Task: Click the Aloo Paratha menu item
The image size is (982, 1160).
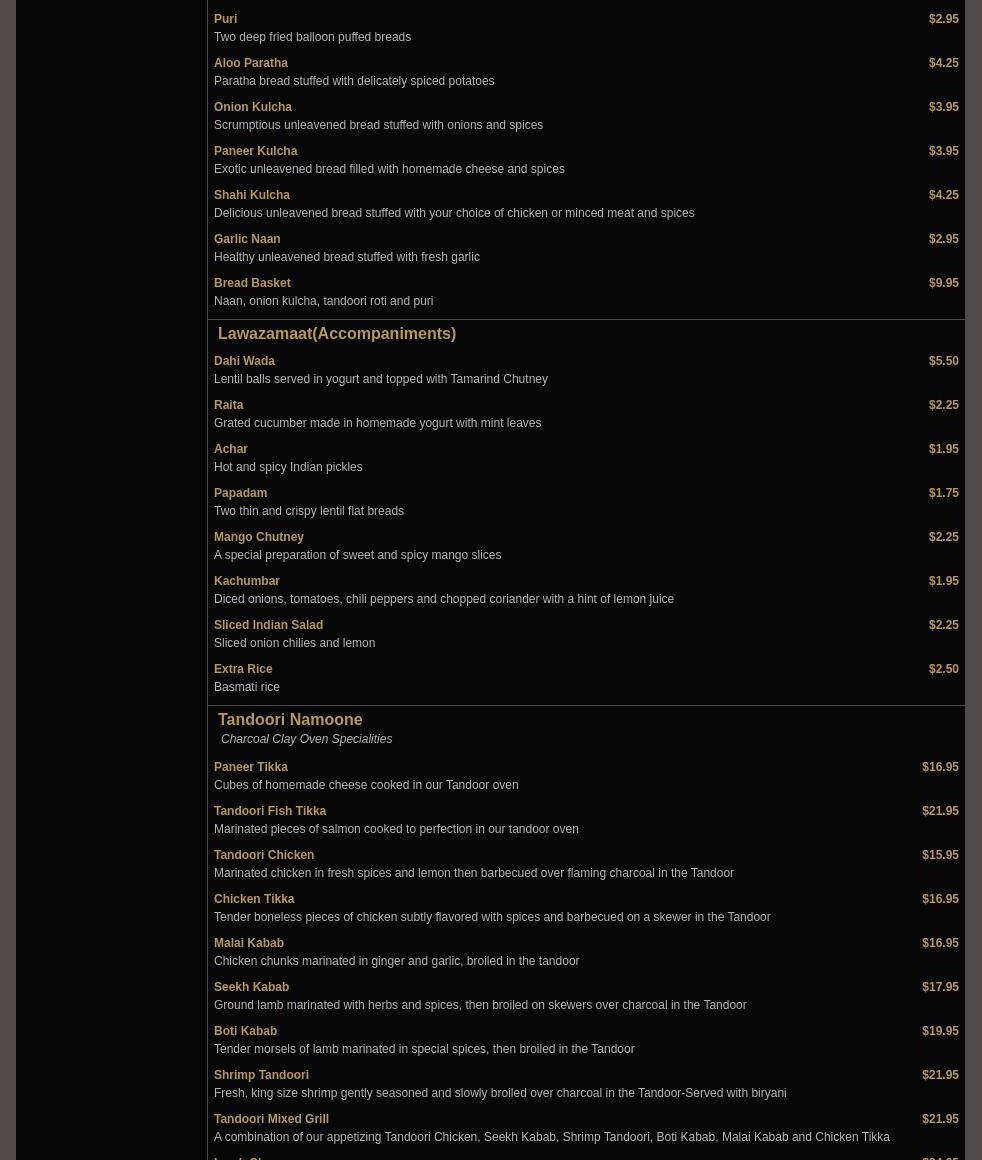Action: (250, 63)
